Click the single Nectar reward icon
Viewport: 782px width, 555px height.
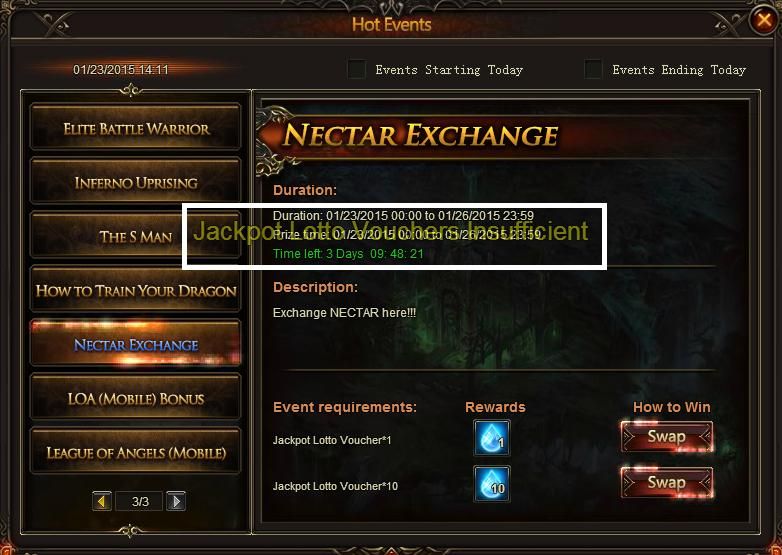492,438
